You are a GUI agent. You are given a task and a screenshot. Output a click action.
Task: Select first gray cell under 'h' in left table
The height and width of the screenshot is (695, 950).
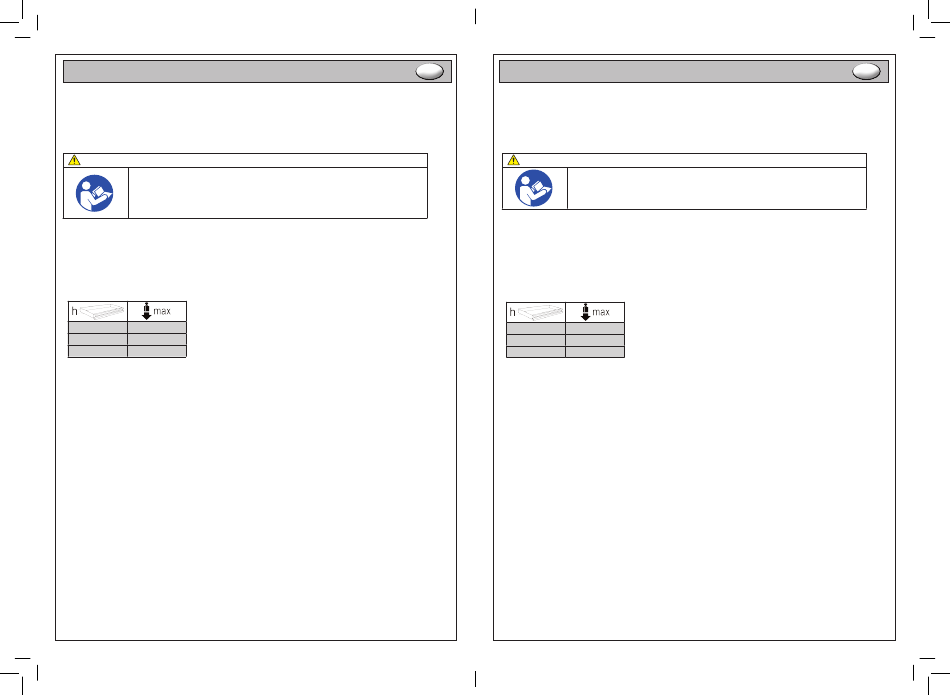[98, 327]
